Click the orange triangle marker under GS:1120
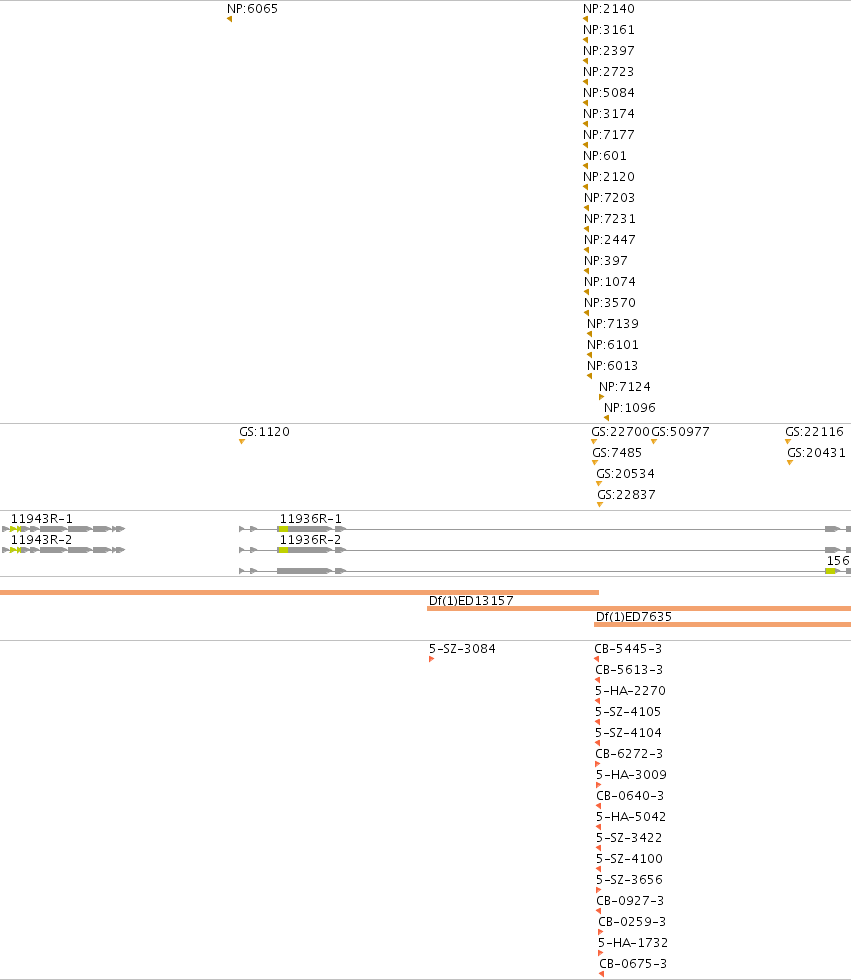 pyautogui.click(x=242, y=442)
